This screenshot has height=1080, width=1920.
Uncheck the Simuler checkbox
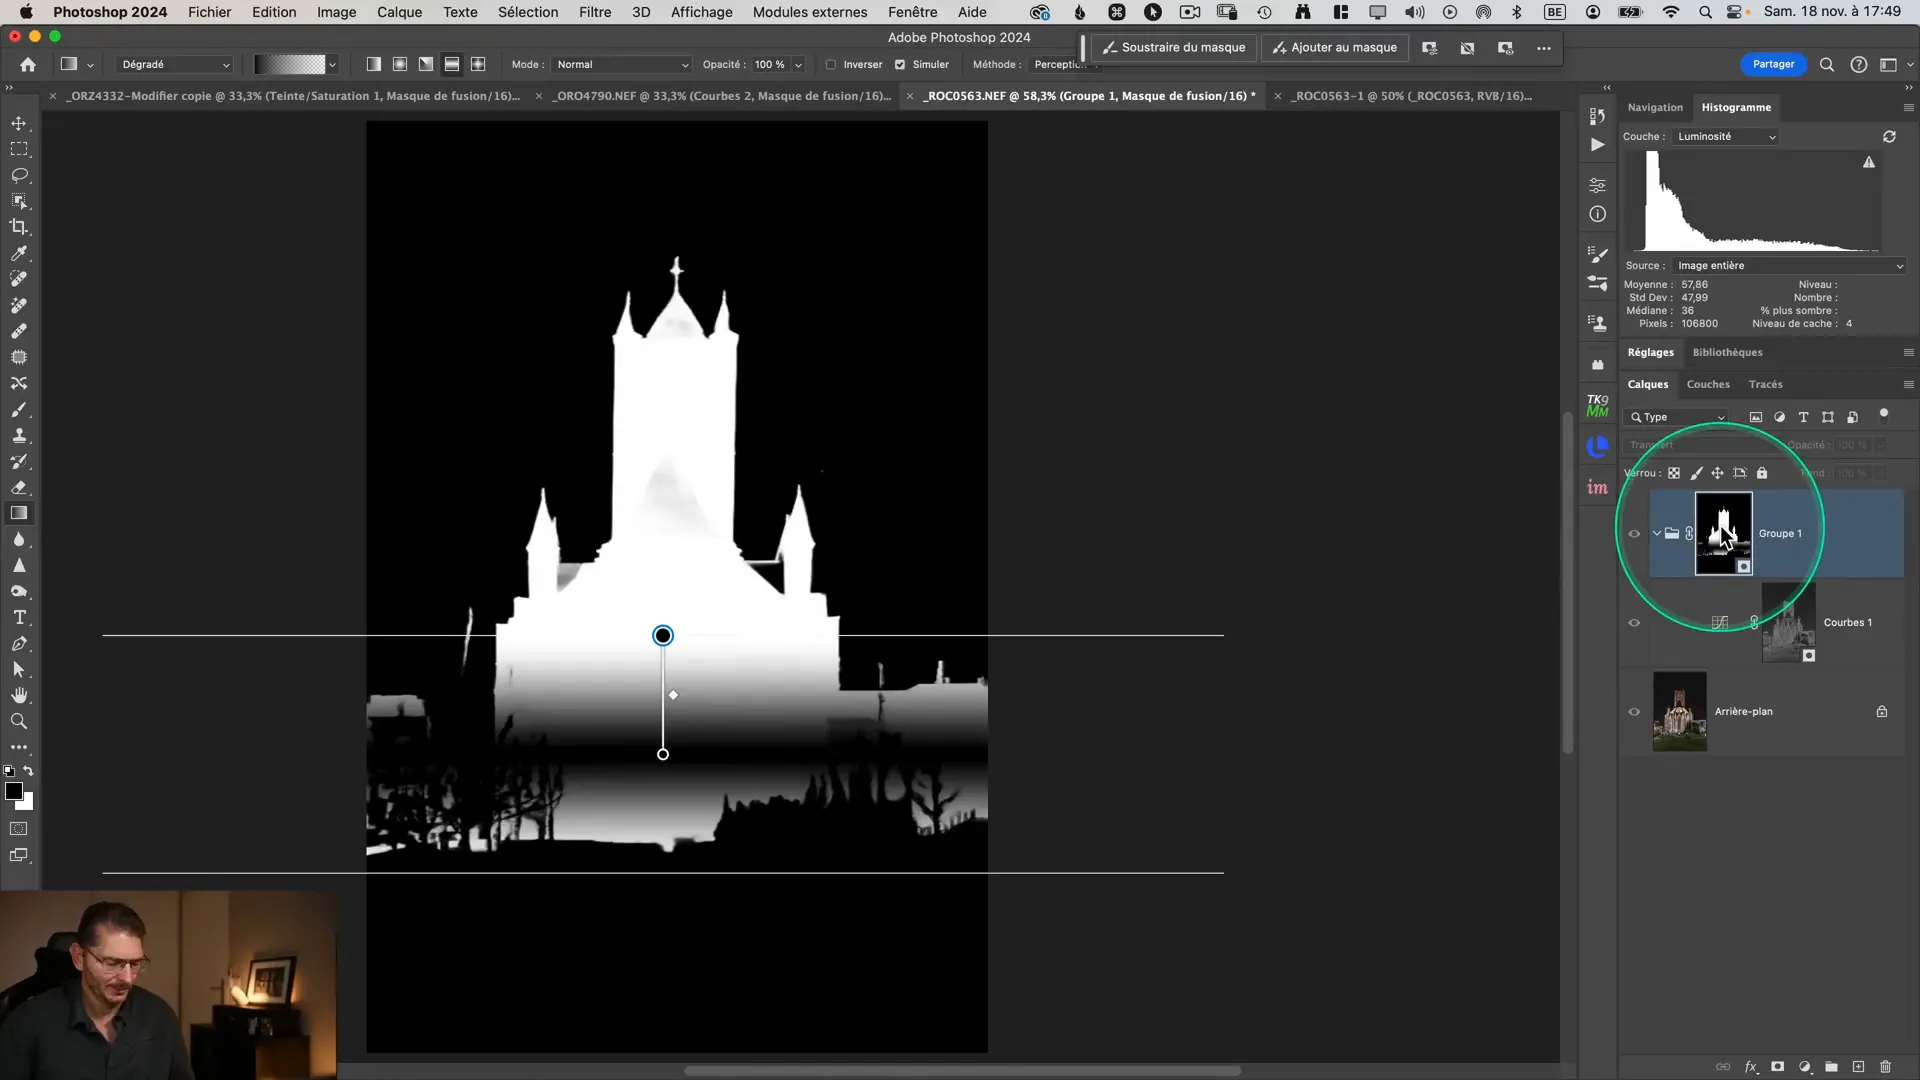point(899,64)
